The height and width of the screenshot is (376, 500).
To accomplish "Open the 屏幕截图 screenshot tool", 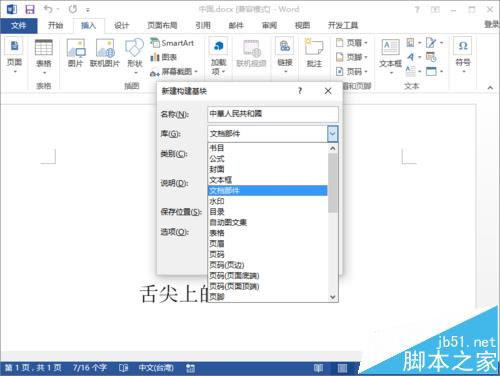I will pyautogui.click(x=174, y=71).
